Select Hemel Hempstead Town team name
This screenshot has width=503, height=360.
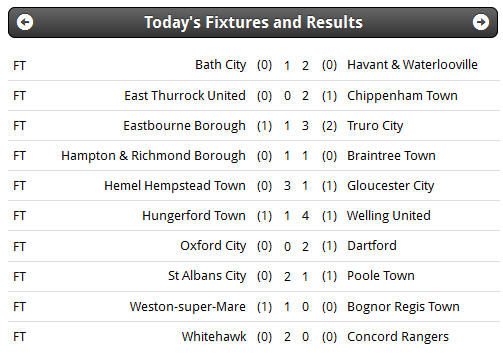[175, 186]
